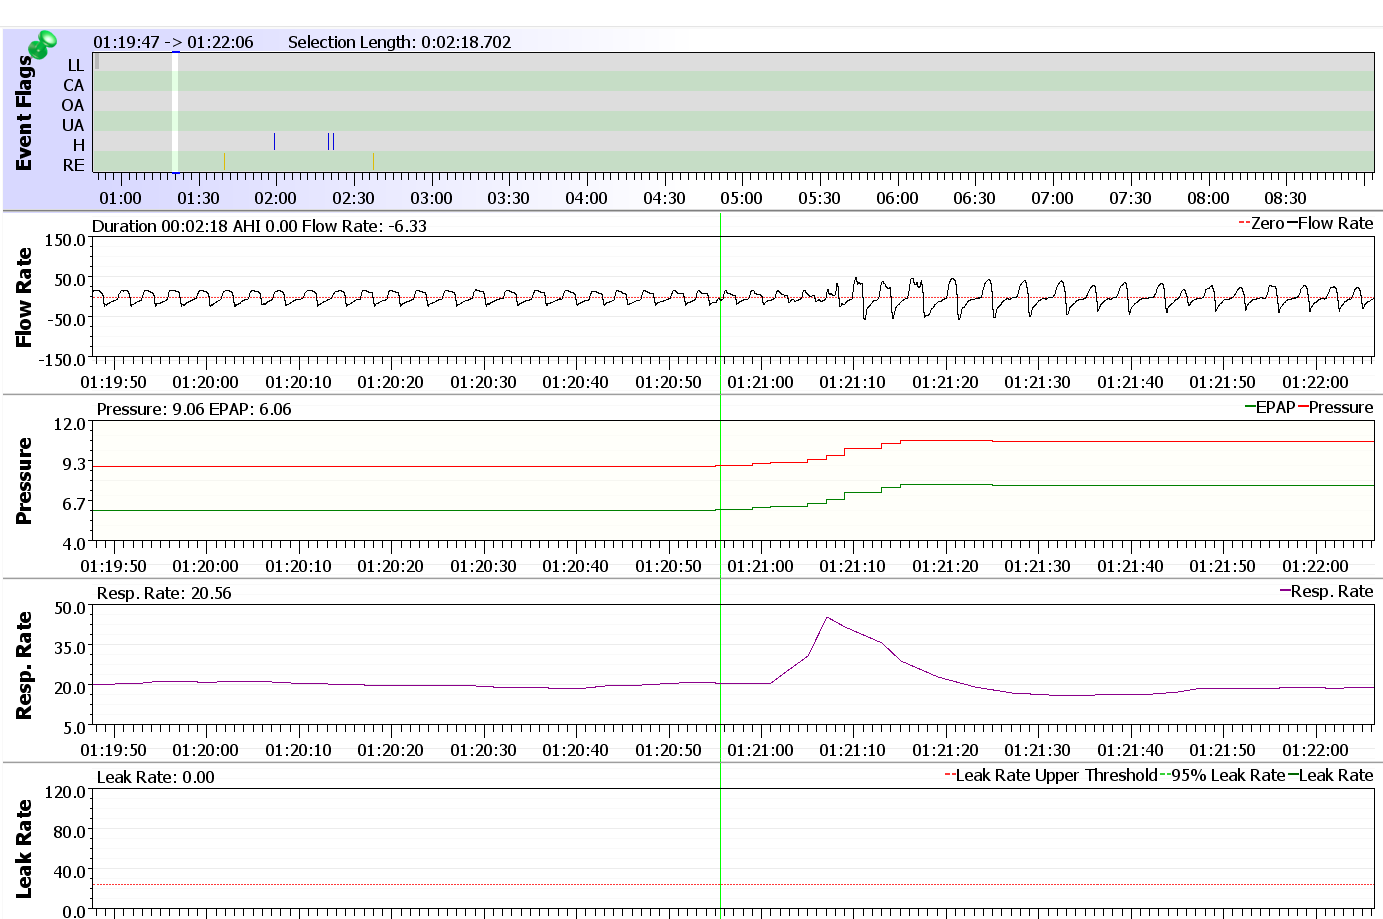Click the Selection Length 0:02:18.702 text
Viewport: 1383px width, 919px height.
coord(399,42)
